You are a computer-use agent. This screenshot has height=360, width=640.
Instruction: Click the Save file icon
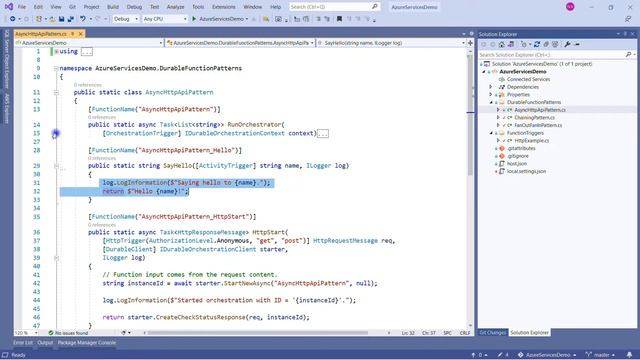(62, 19)
